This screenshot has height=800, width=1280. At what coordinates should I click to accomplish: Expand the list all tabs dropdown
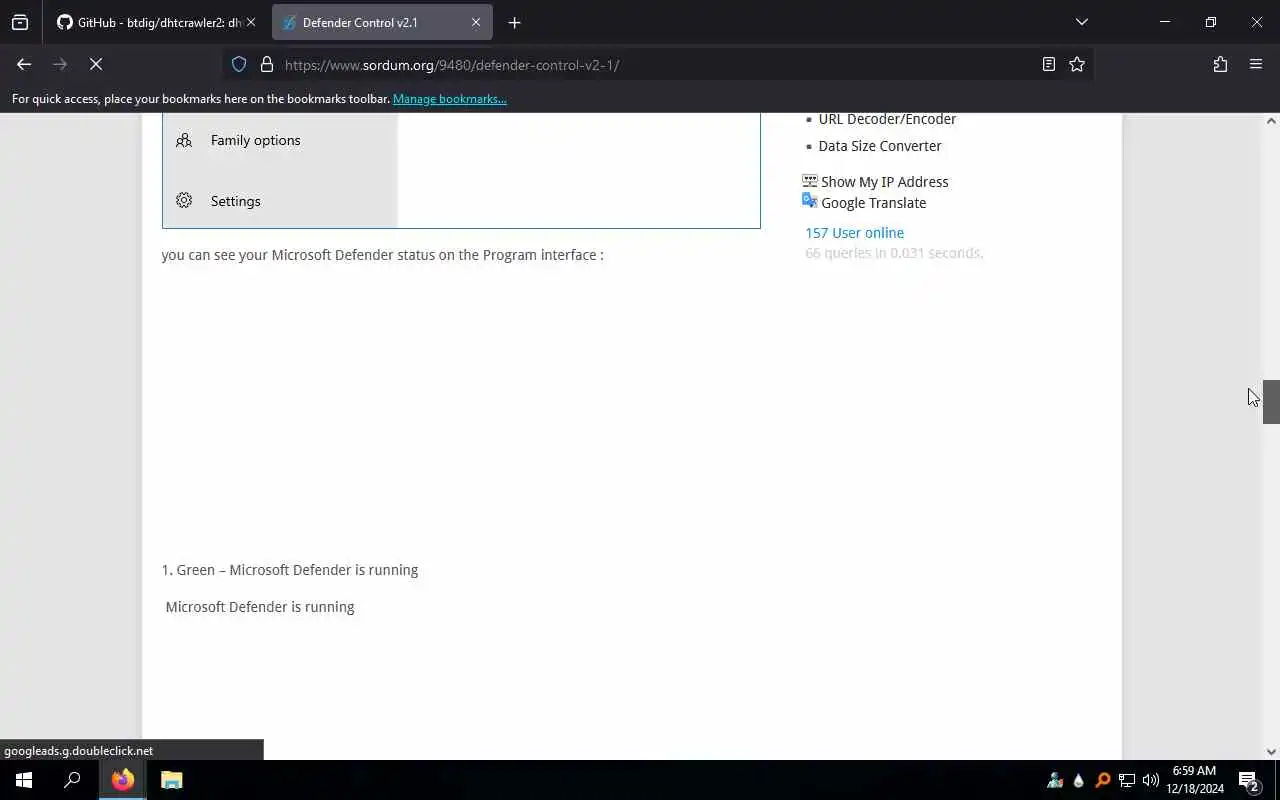coord(1081,22)
